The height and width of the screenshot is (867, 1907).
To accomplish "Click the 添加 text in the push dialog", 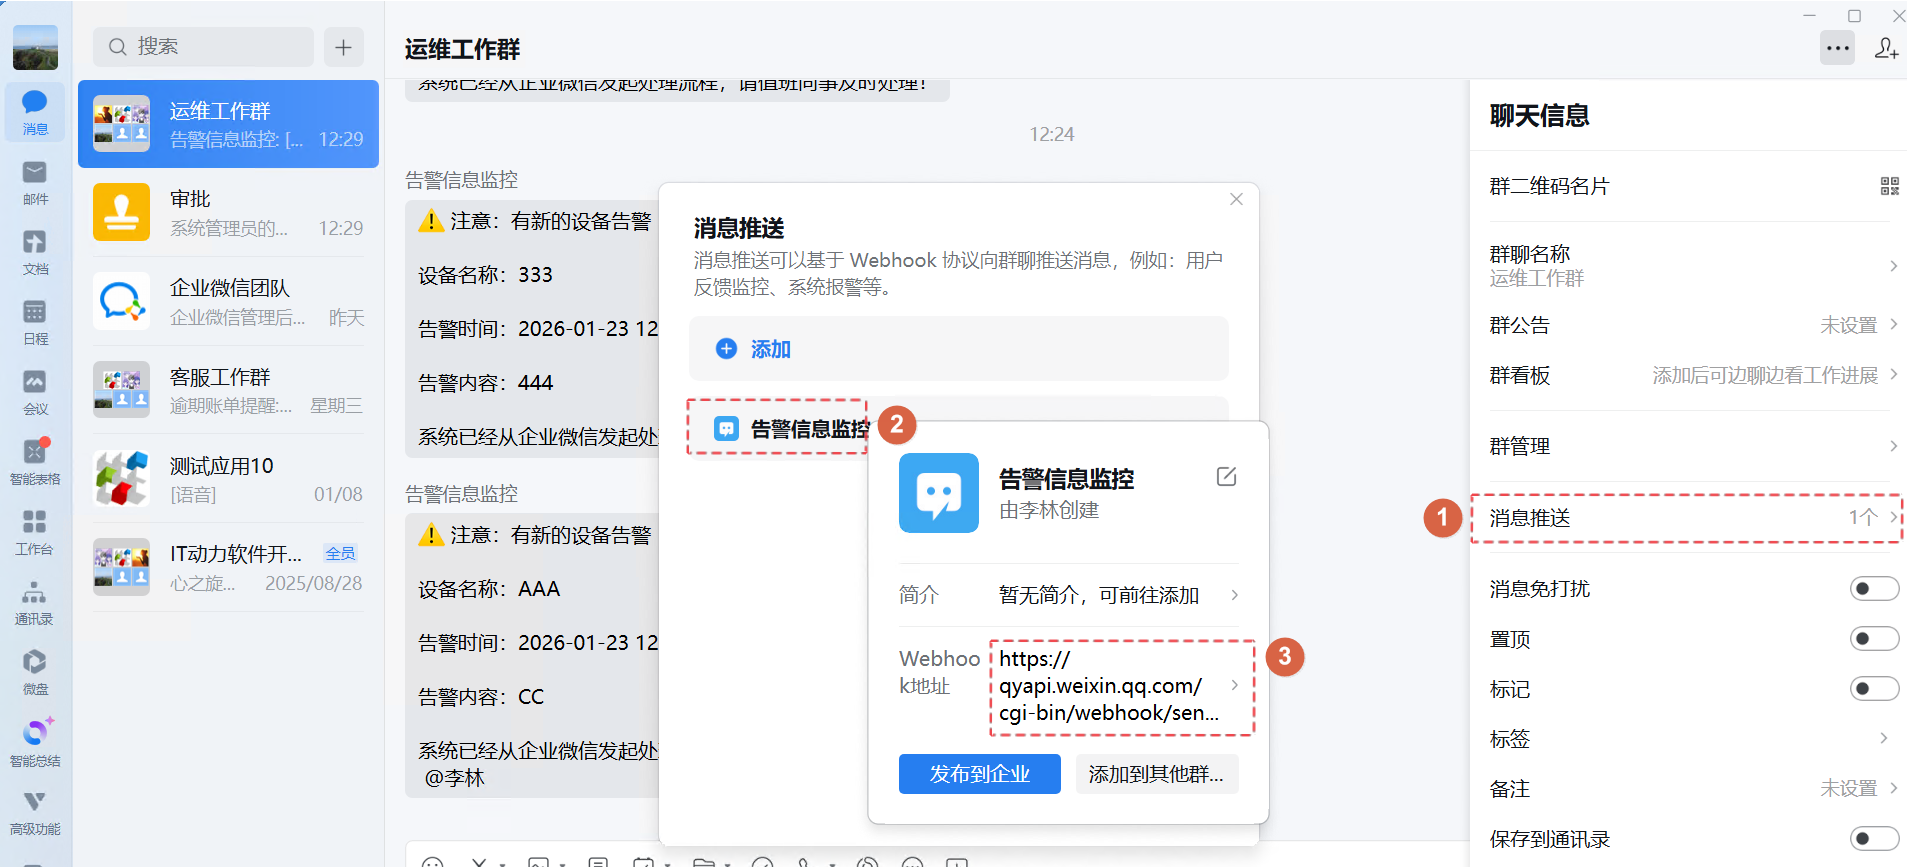I will point(771,349).
